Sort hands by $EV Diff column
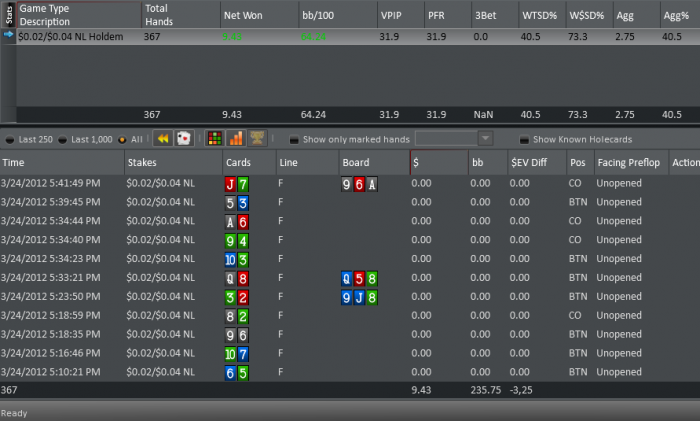Image resolution: width=700 pixels, height=421 pixels. (537, 163)
